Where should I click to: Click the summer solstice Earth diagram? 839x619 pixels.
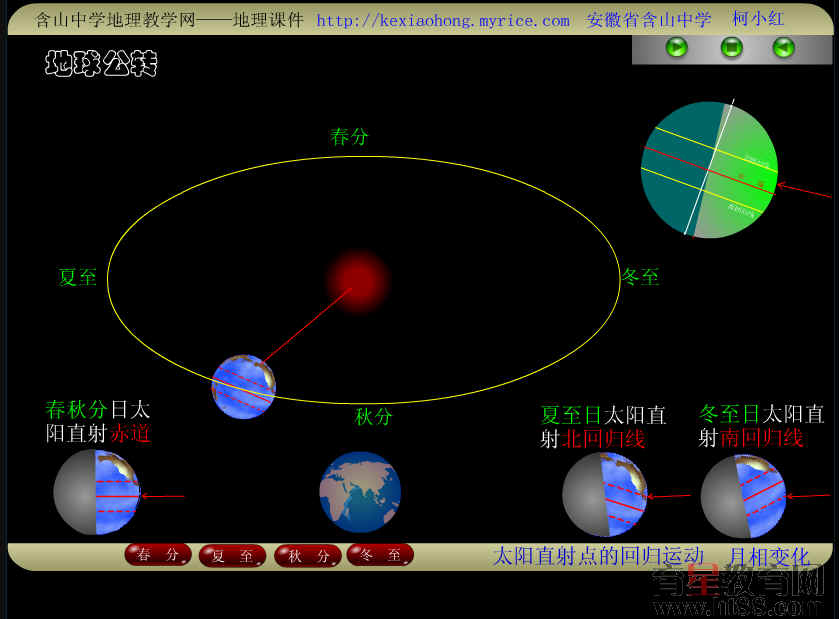click(605, 494)
